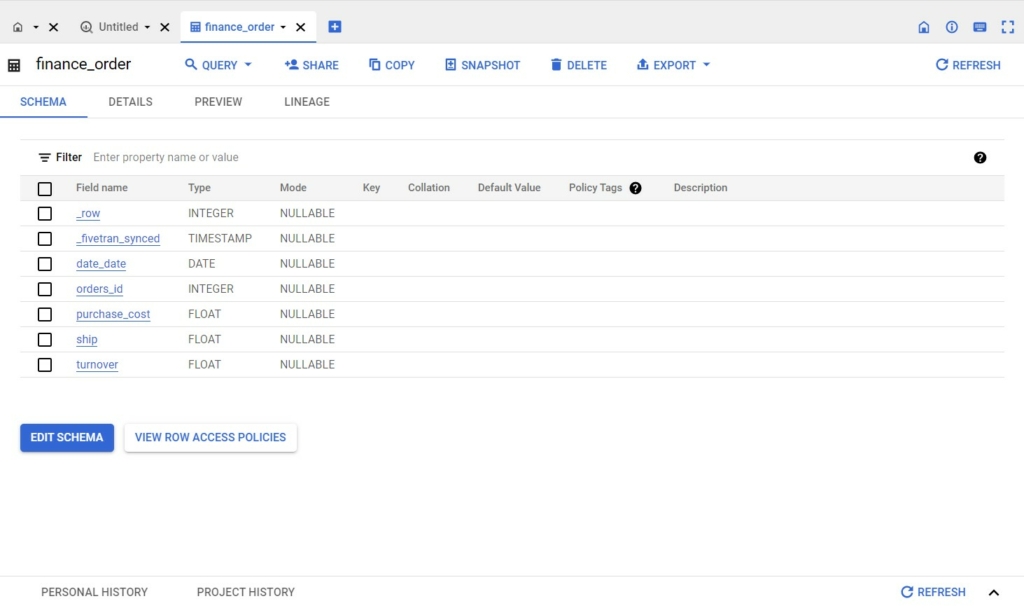Screen dimensions: 1024x608
Task: Switch to the DETAILS tab
Action: [x=131, y=102]
